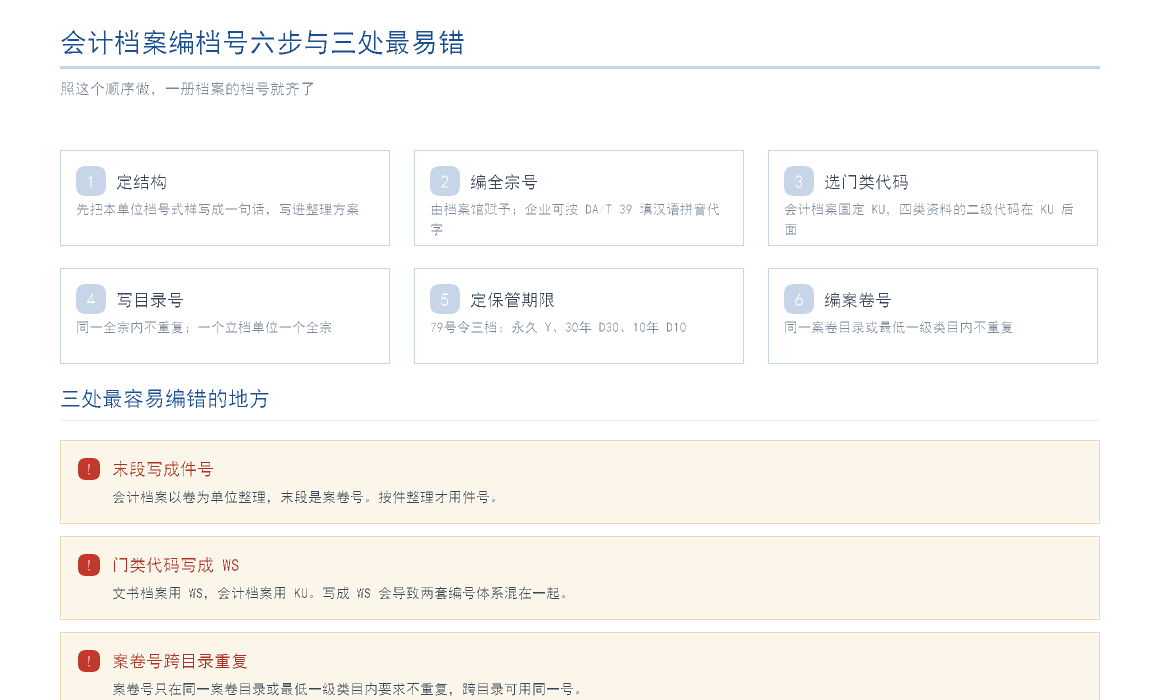1160x700 pixels.
Task: Click the 选门类代码 card title
Action: pyautogui.click(x=866, y=182)
